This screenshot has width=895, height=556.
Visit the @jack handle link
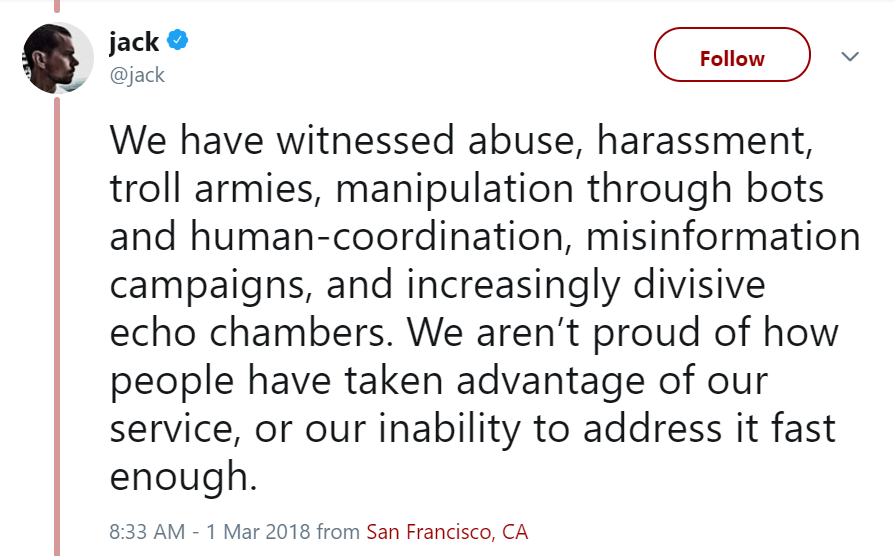coord(137,75)
